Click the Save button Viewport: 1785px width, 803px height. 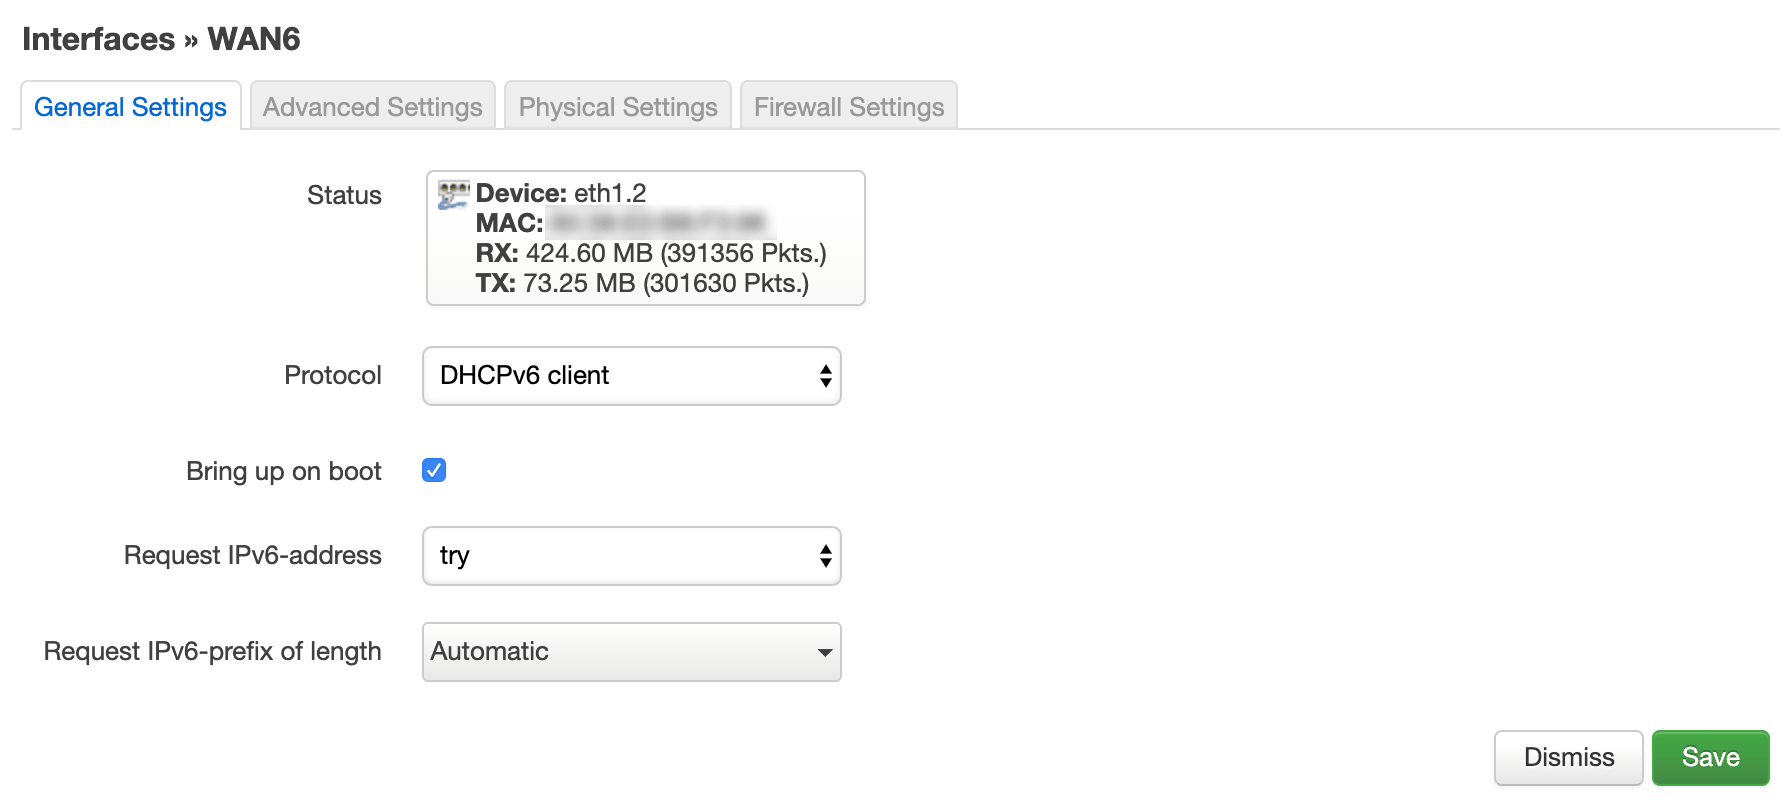tap(1711, 758)
